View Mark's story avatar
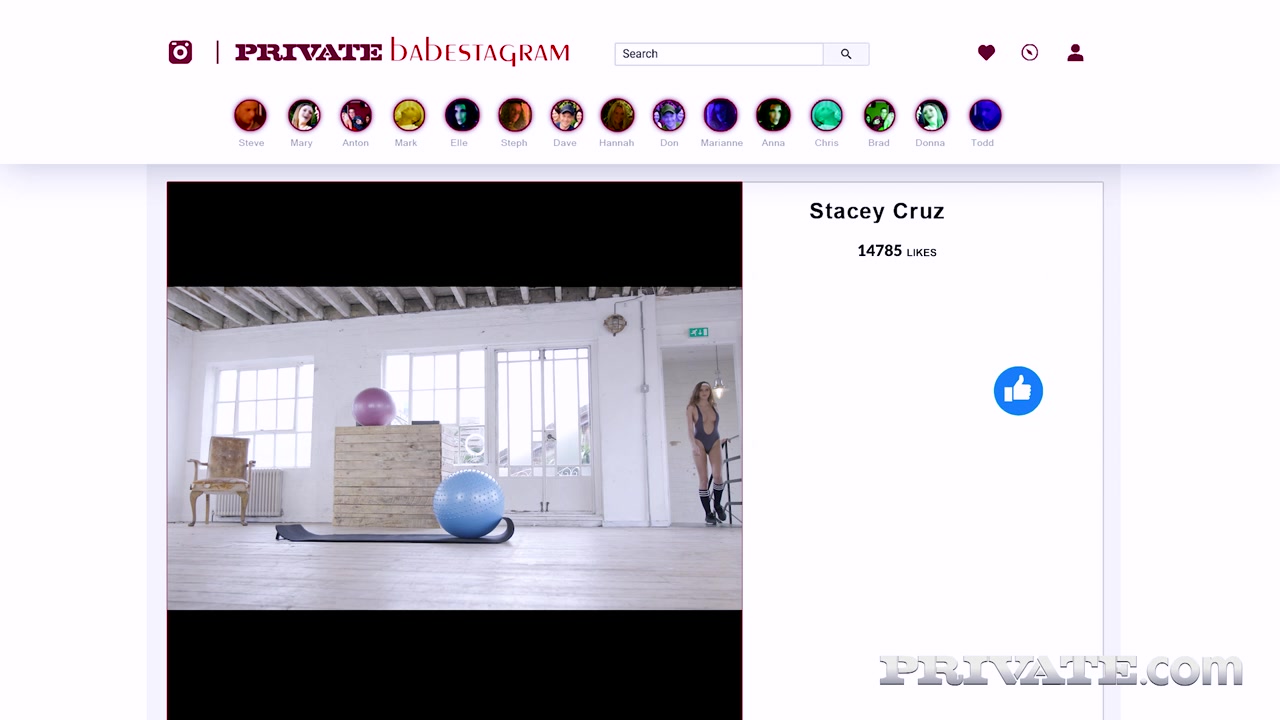 408,116
